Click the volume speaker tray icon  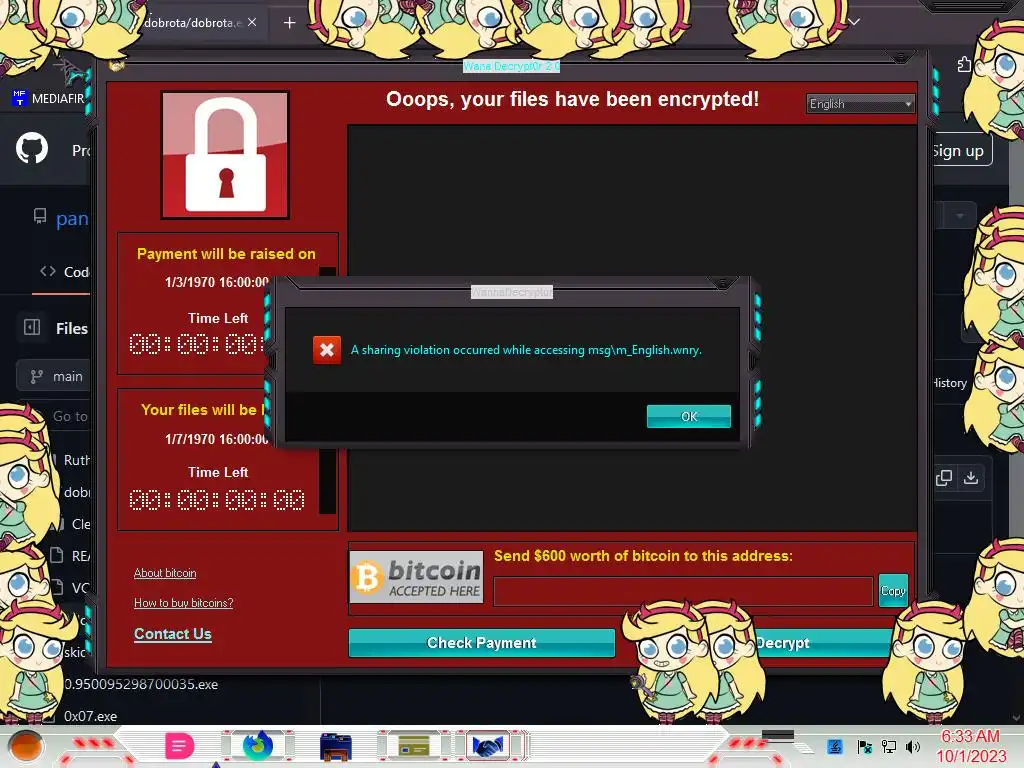coord(912,746)
